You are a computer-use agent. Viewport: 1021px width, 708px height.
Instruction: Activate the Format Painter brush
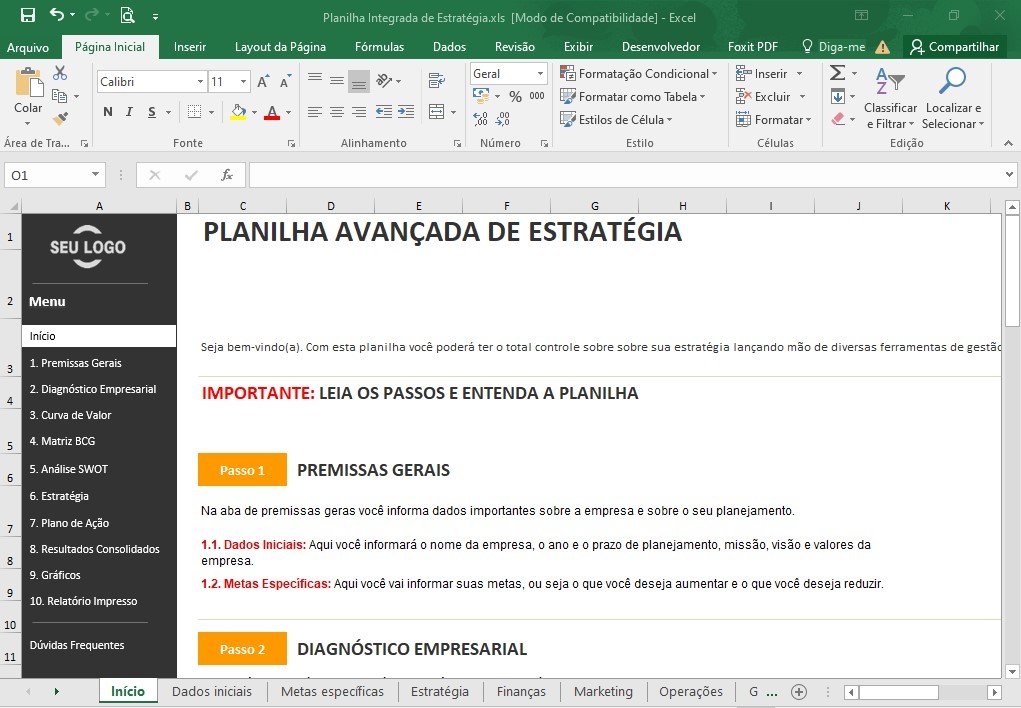61,119
